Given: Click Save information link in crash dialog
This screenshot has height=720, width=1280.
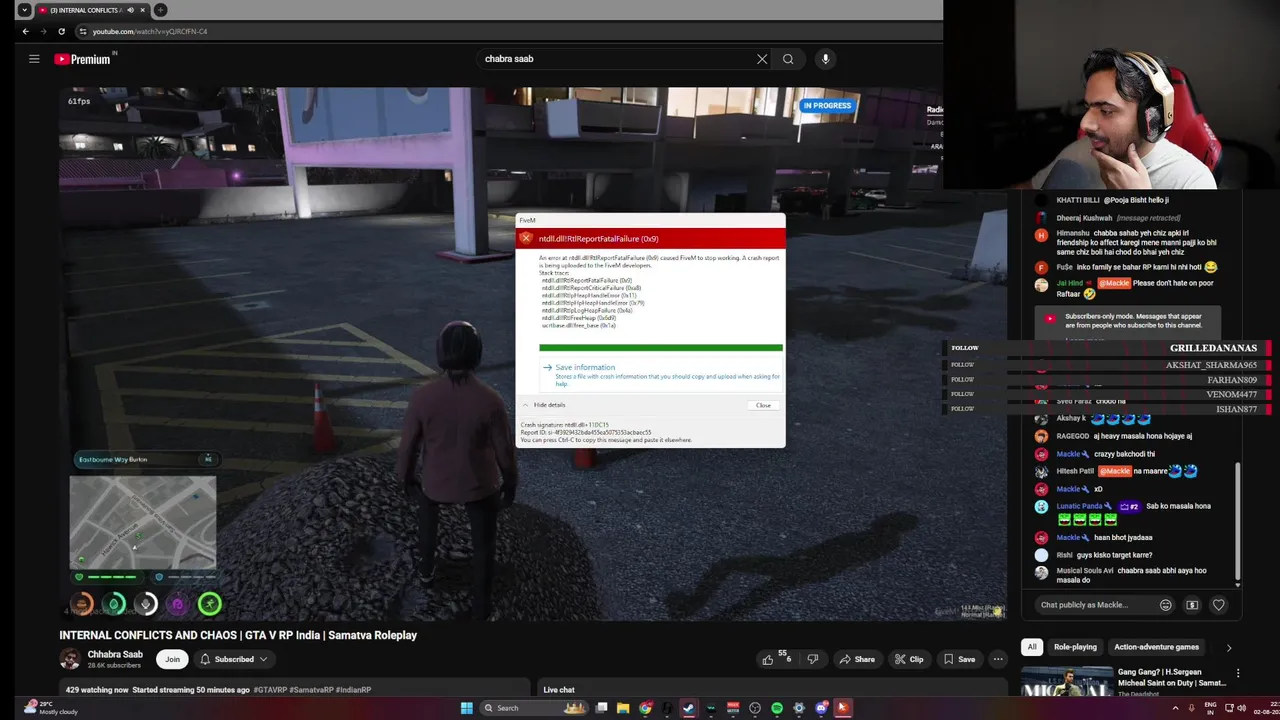Looking at the screenshot, I should point(585,367).
